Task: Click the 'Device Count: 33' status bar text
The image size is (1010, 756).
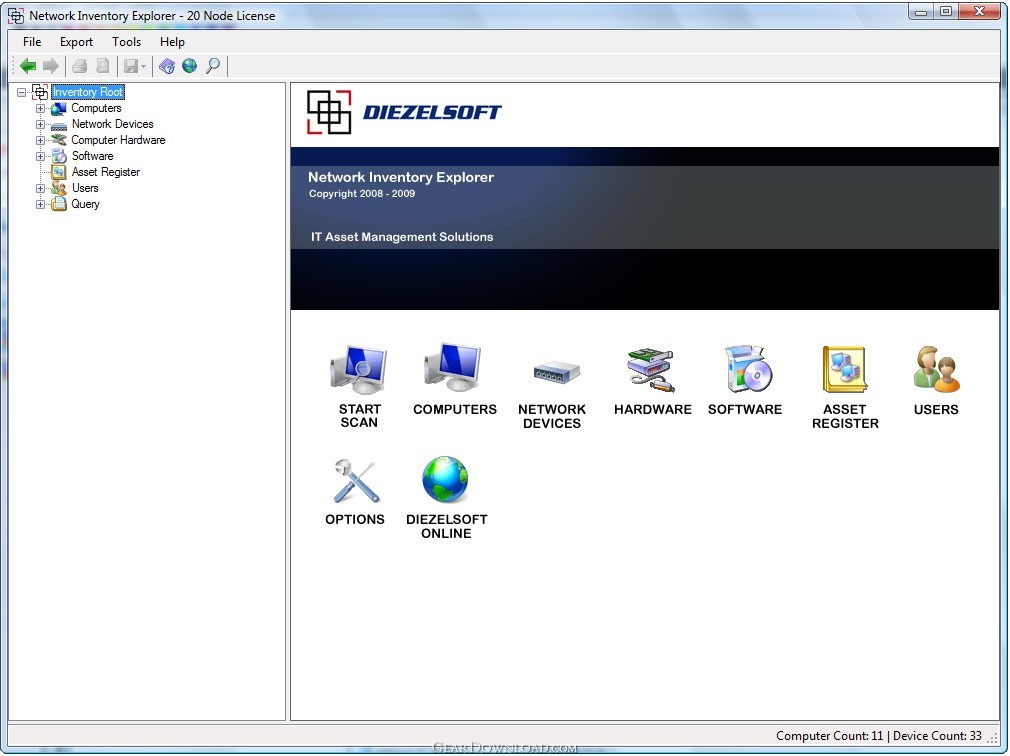Action: [937, 736]
